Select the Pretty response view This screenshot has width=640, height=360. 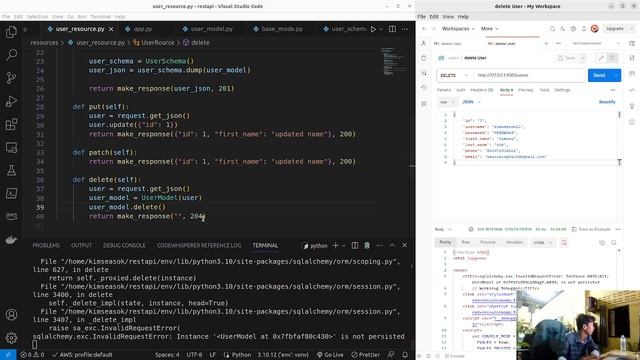point(445,242)
